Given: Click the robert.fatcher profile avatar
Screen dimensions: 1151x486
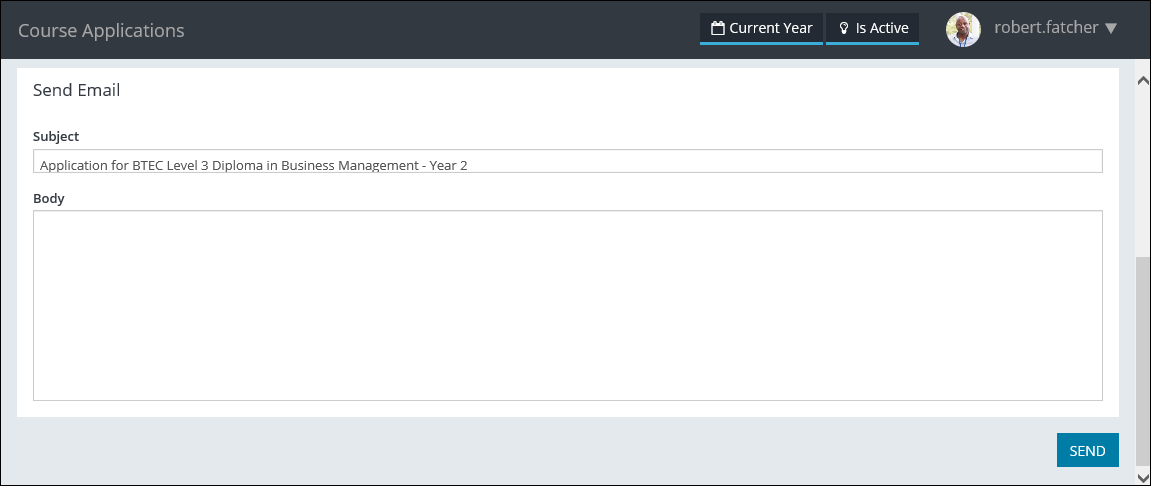Looking at the screenshot, I should click(x=963, y=29).
